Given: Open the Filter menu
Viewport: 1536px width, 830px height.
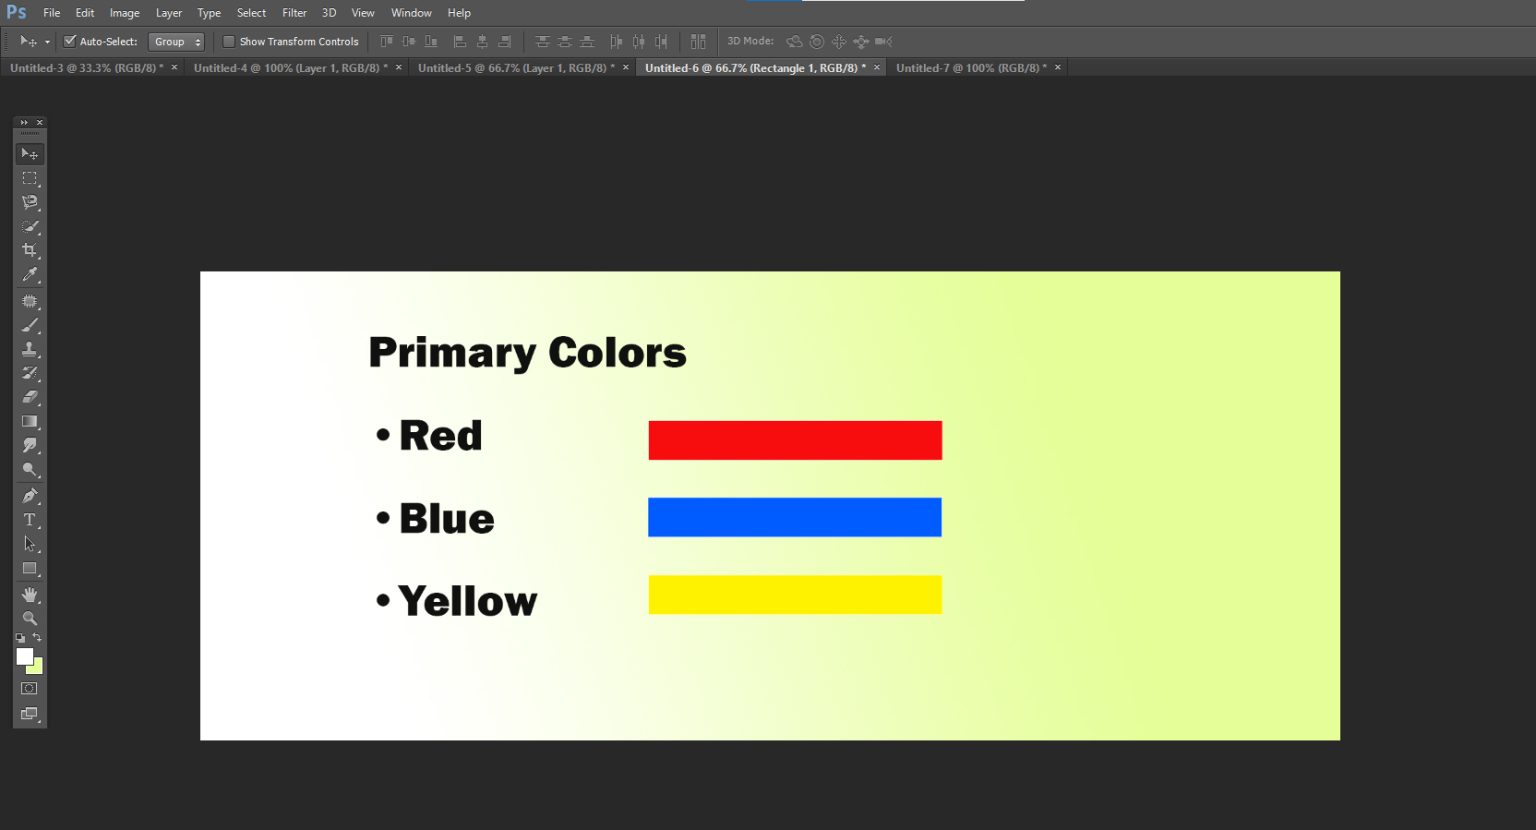Looking at the screenshot, I should tap(294, 13).
